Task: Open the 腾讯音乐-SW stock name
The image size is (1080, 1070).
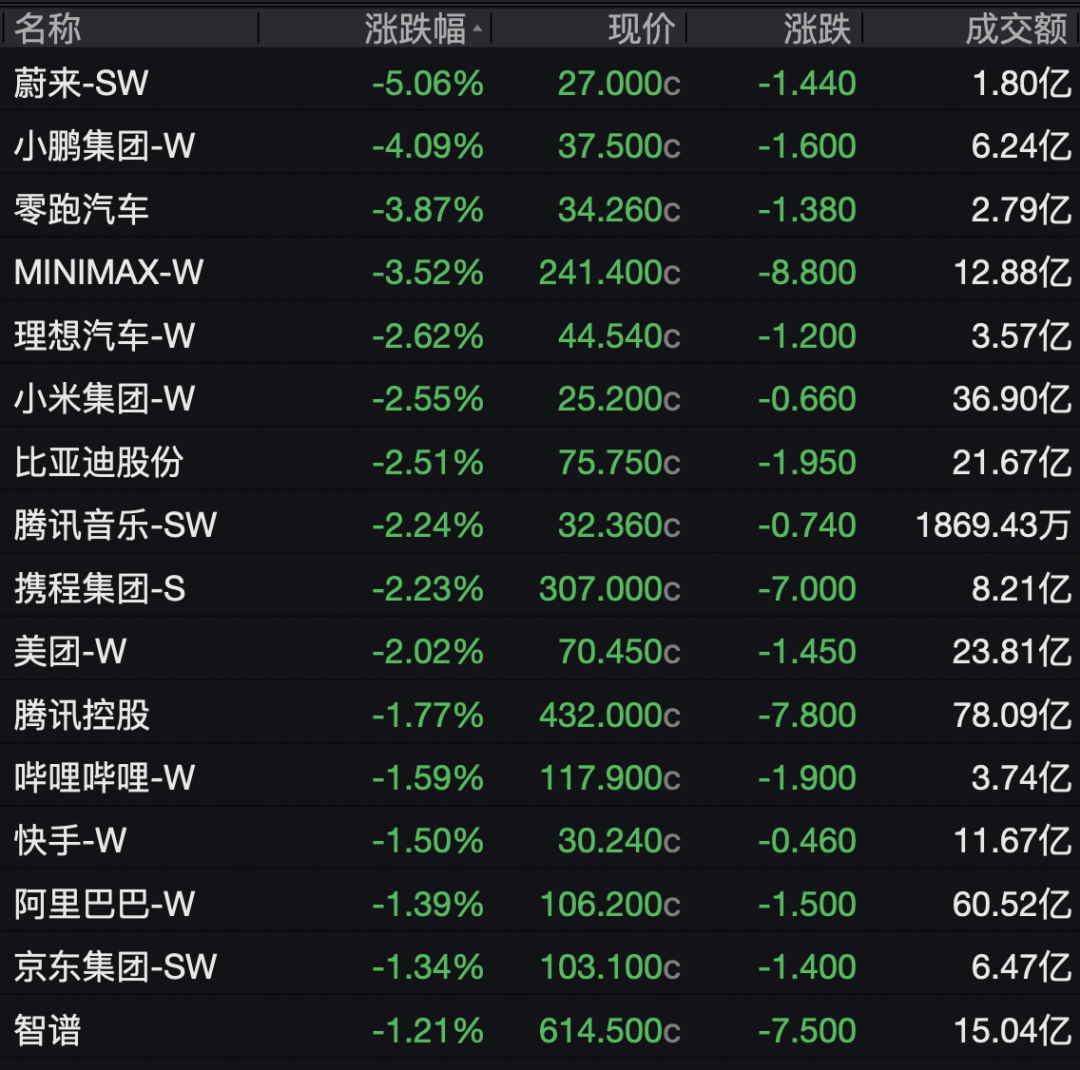Action: [116, 525]
